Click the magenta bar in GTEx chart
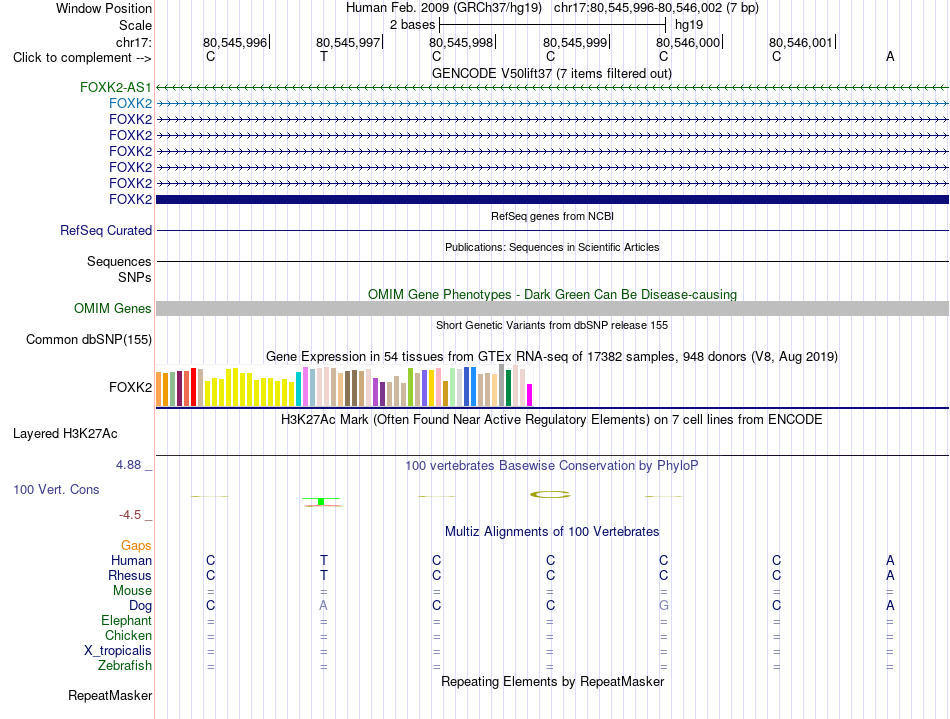The image size is (950, 719). tap(530, 395)
